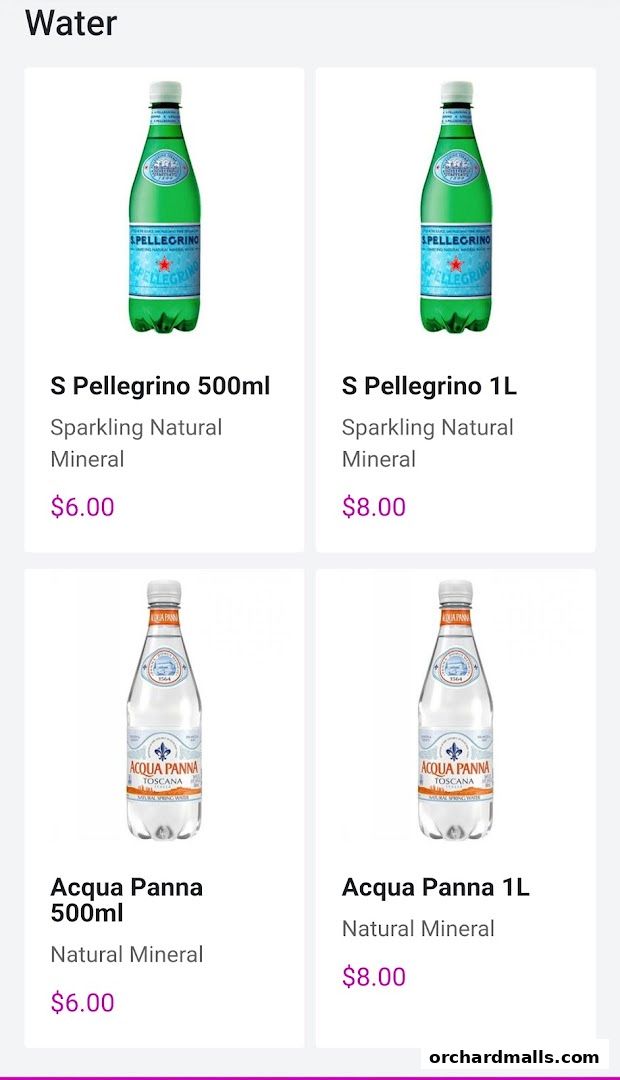Click the Acqua Panna 1L bottle image
This screenshot has height=1080, width=620.
pyautogui.click(x=455, y=710)
